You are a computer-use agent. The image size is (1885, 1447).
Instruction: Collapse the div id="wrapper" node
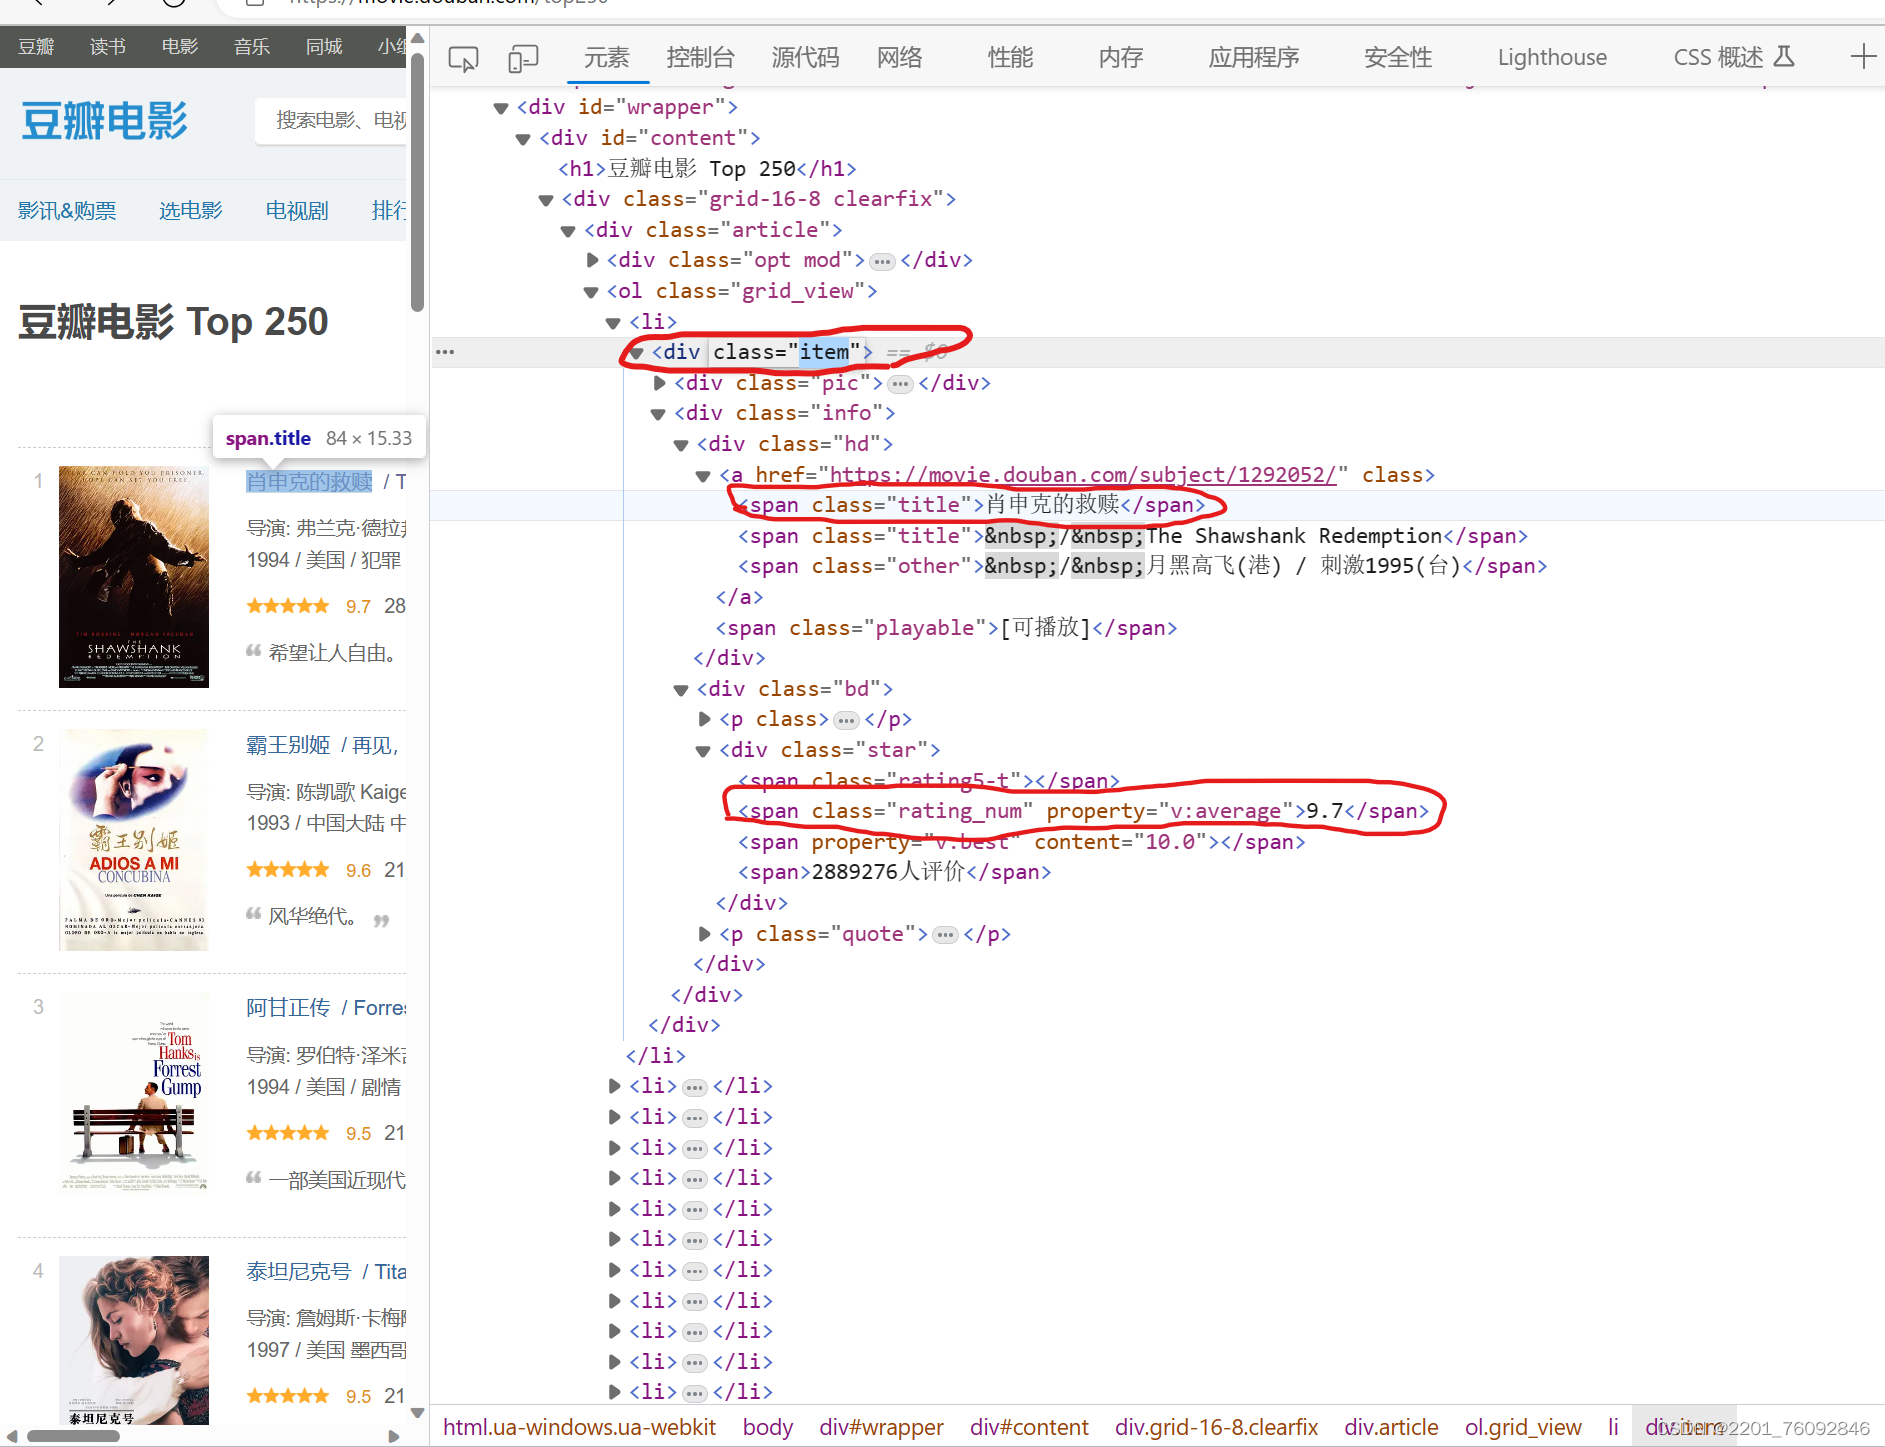501,108
